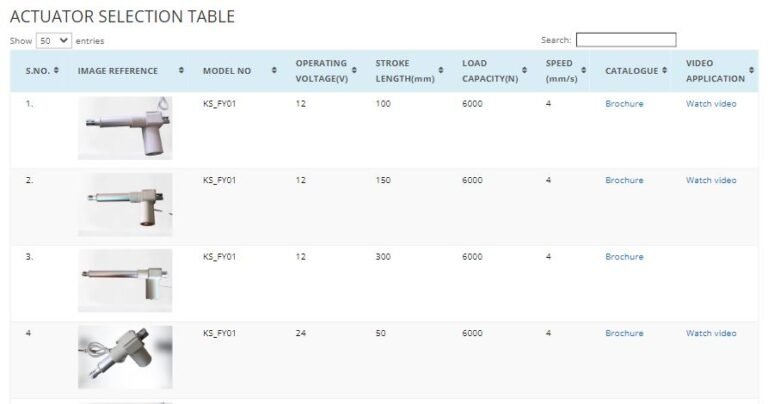Viewport: 768px width, 404px height.
Task: Open the Show entries count dropdown
Action: coord(54,40)
